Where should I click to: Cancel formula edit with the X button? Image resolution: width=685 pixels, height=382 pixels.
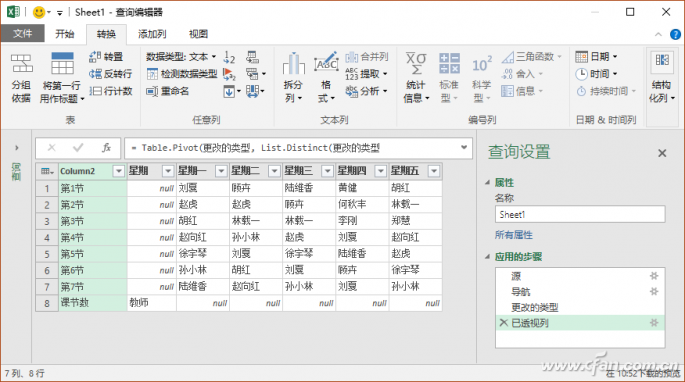tap(52, 148)
